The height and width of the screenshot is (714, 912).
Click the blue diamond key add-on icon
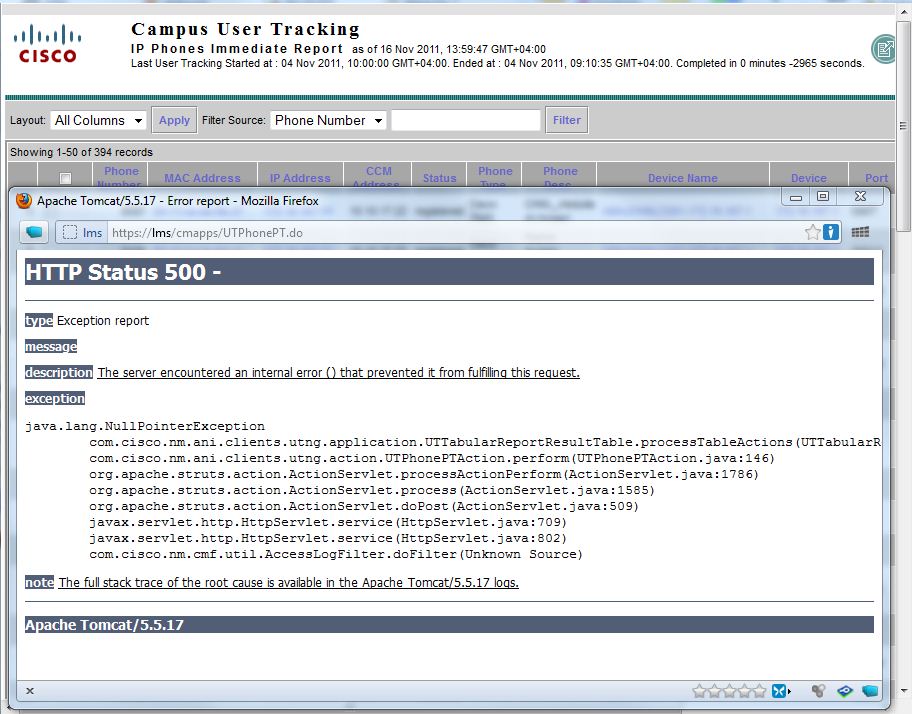point(845,691)
